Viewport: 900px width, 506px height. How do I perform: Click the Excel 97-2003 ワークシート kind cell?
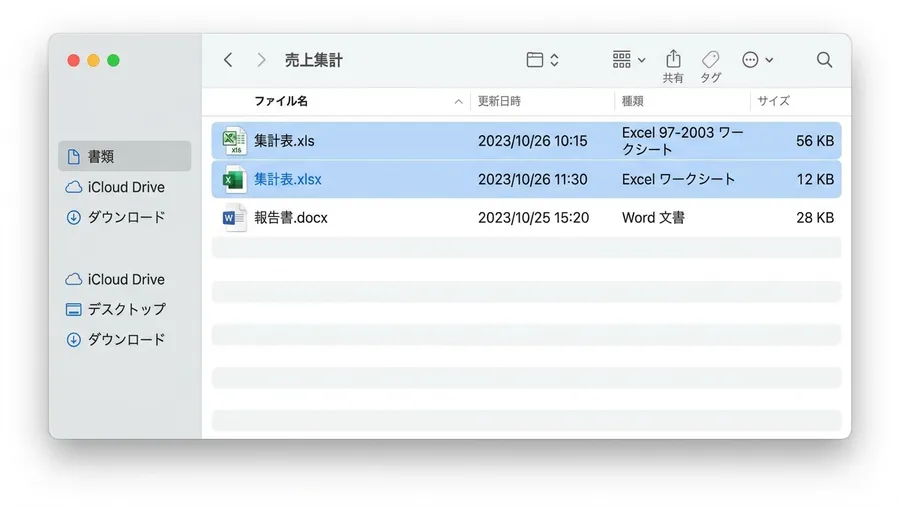click(682, 141)
